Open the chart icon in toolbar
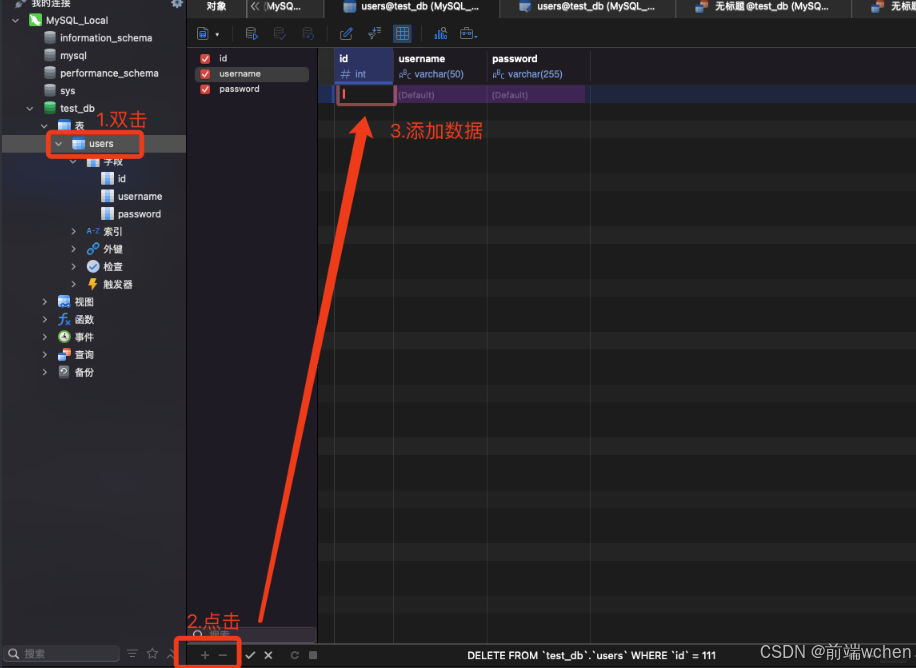The image size is (916, 668). point(440,34)
